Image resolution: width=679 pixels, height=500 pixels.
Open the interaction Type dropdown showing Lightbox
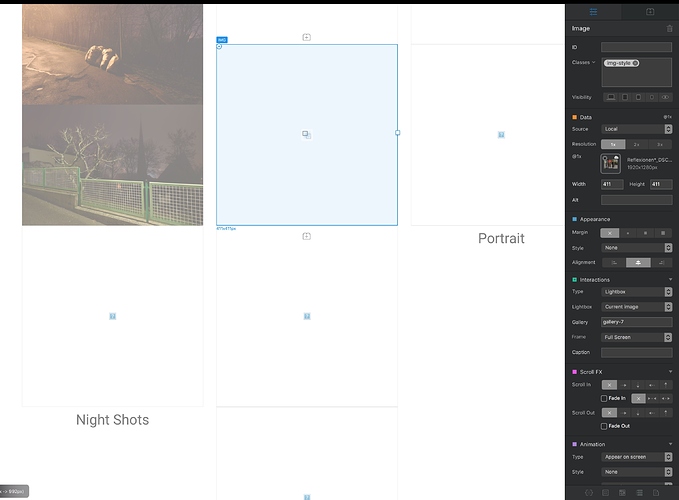click(x=636, y=292)
